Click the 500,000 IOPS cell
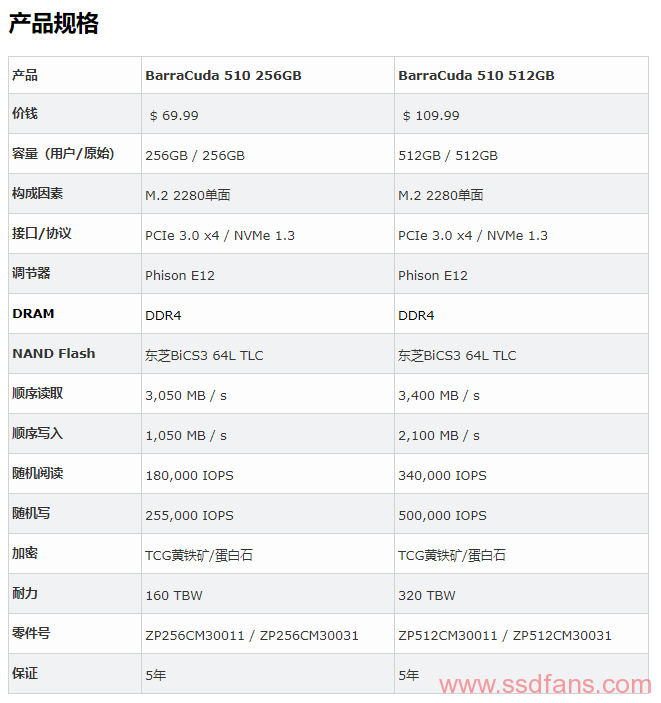 pyautogui.click(x=442, y=515)
